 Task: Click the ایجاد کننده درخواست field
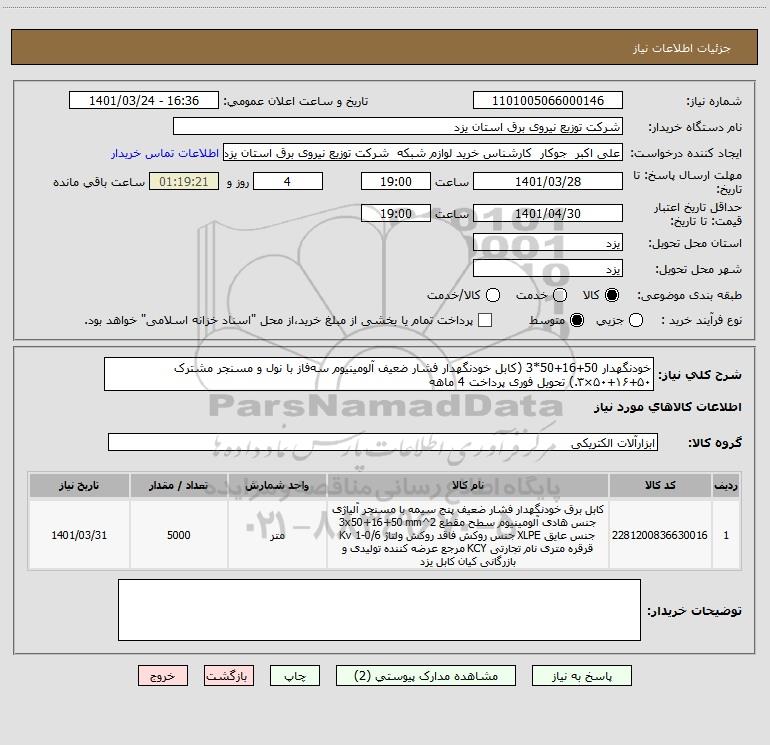(423, 152)
